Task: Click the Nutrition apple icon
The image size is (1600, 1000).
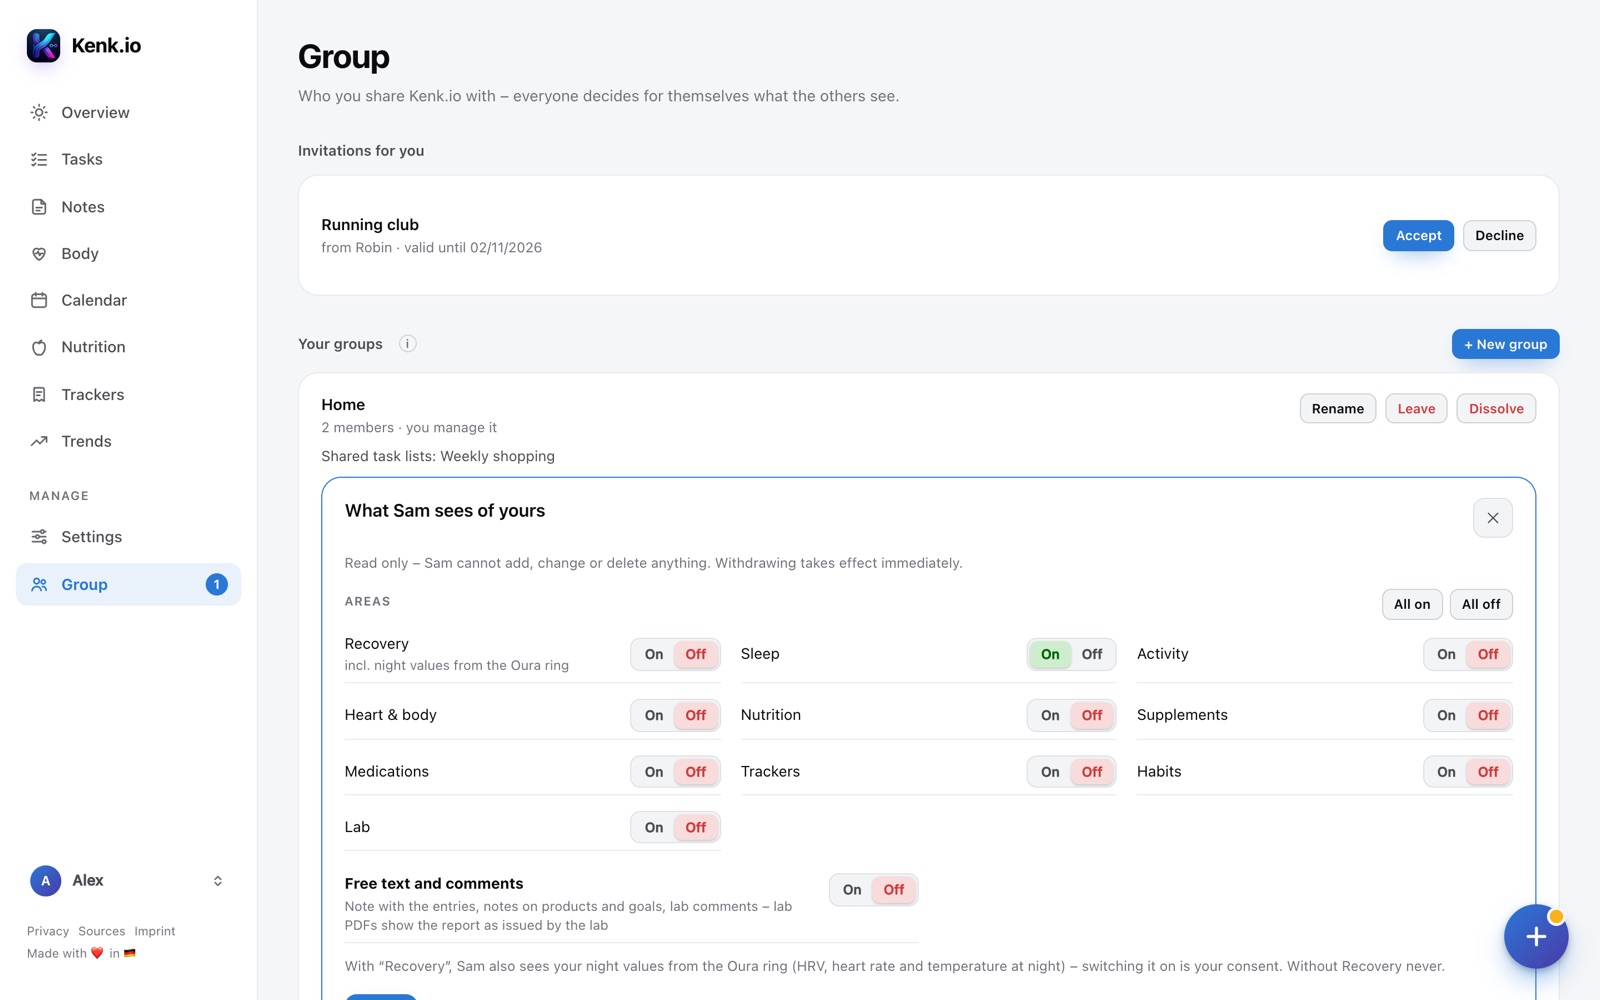Action: coord(39,347)
